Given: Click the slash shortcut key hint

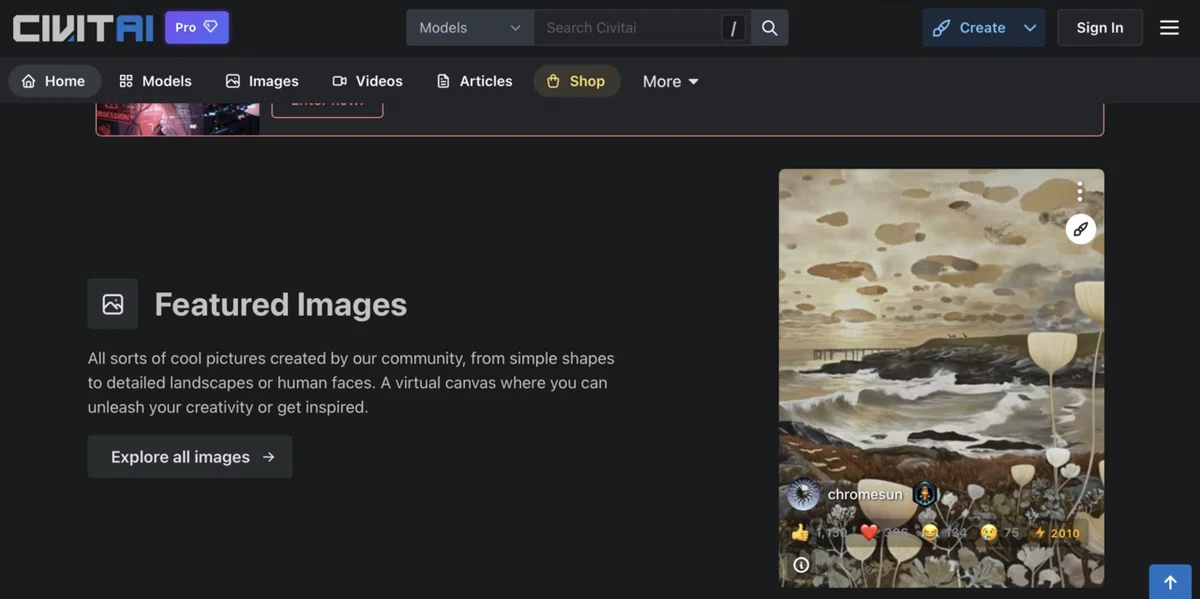Looking at the screenshot, I should coord(734,28).
